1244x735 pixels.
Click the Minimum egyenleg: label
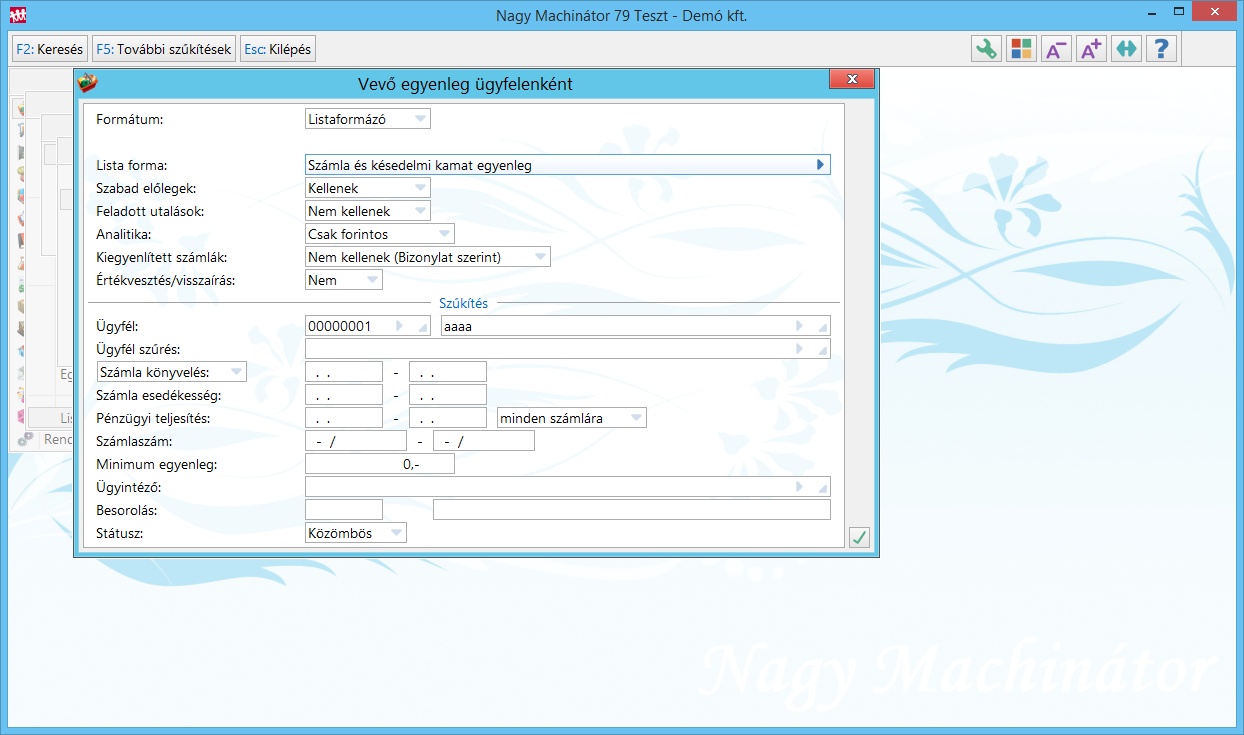pyautogui.click(x=157, y=464)
